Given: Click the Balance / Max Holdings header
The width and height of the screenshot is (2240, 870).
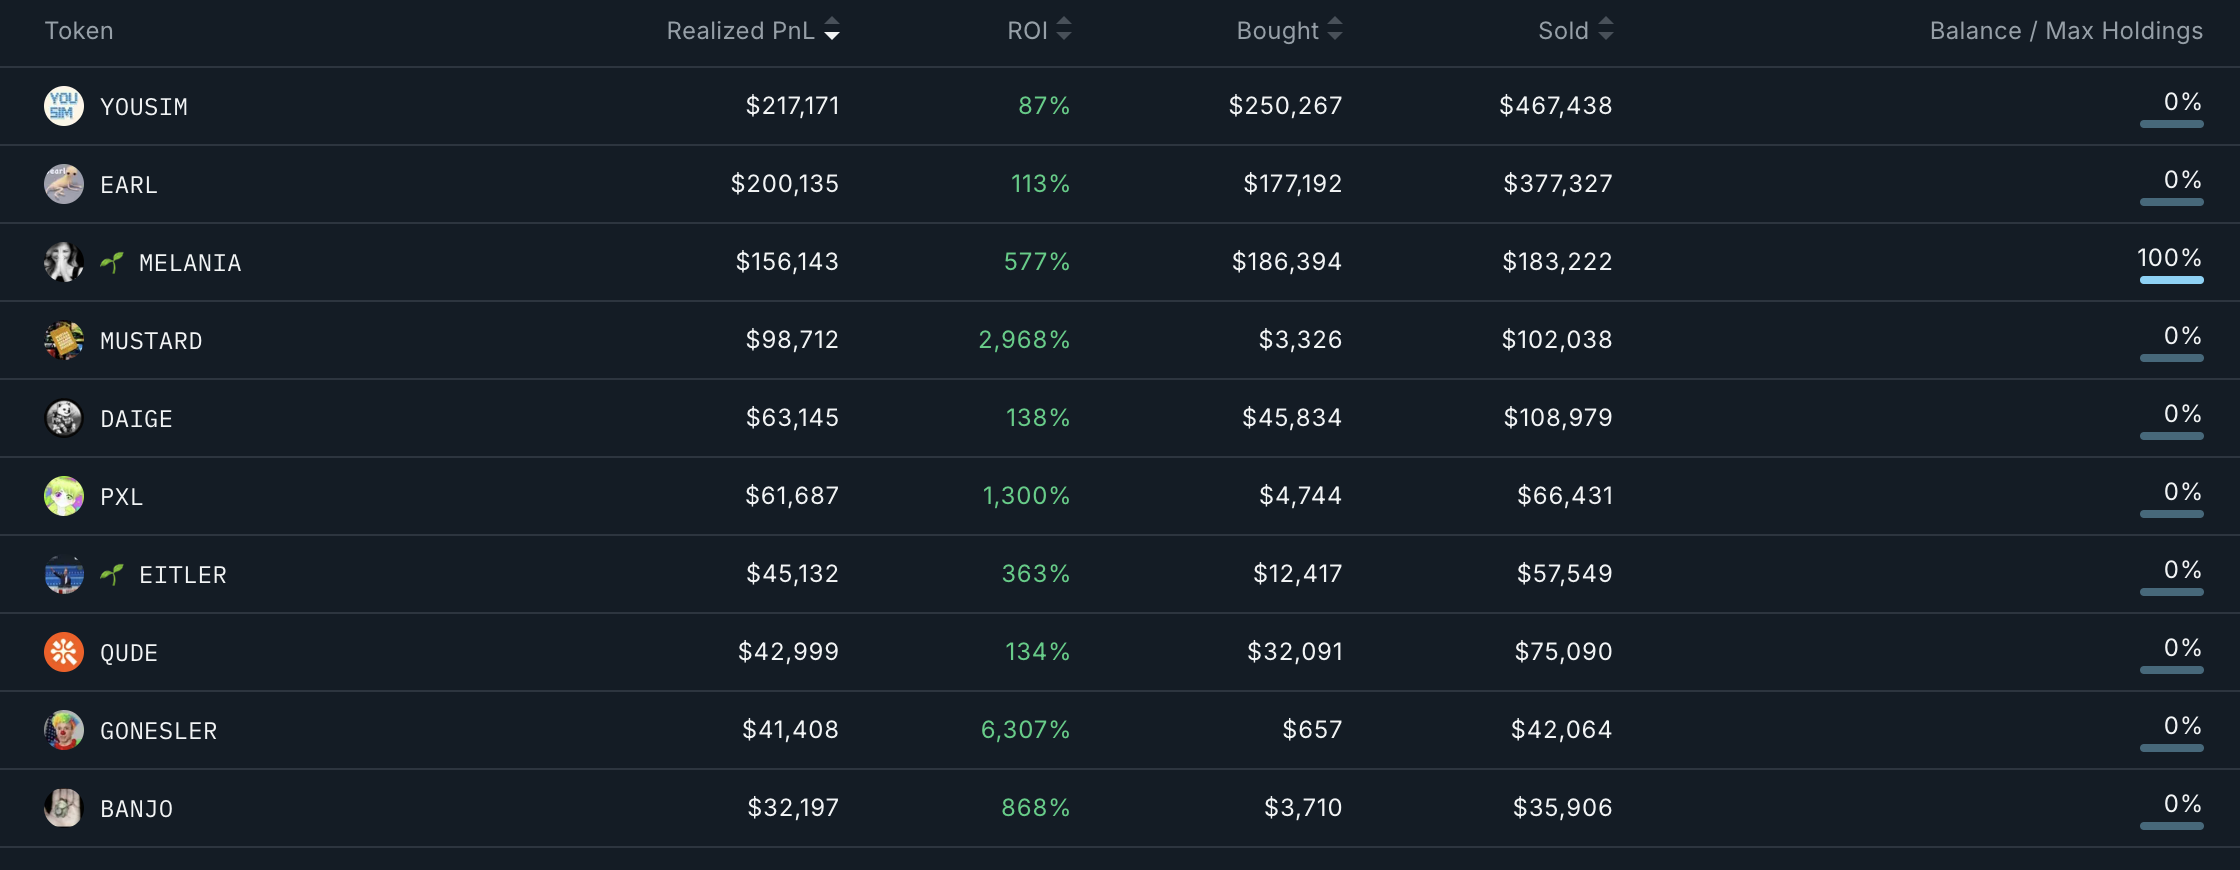Looking at the screenshot, I should pyautogui.click(x=2066, y=31).
